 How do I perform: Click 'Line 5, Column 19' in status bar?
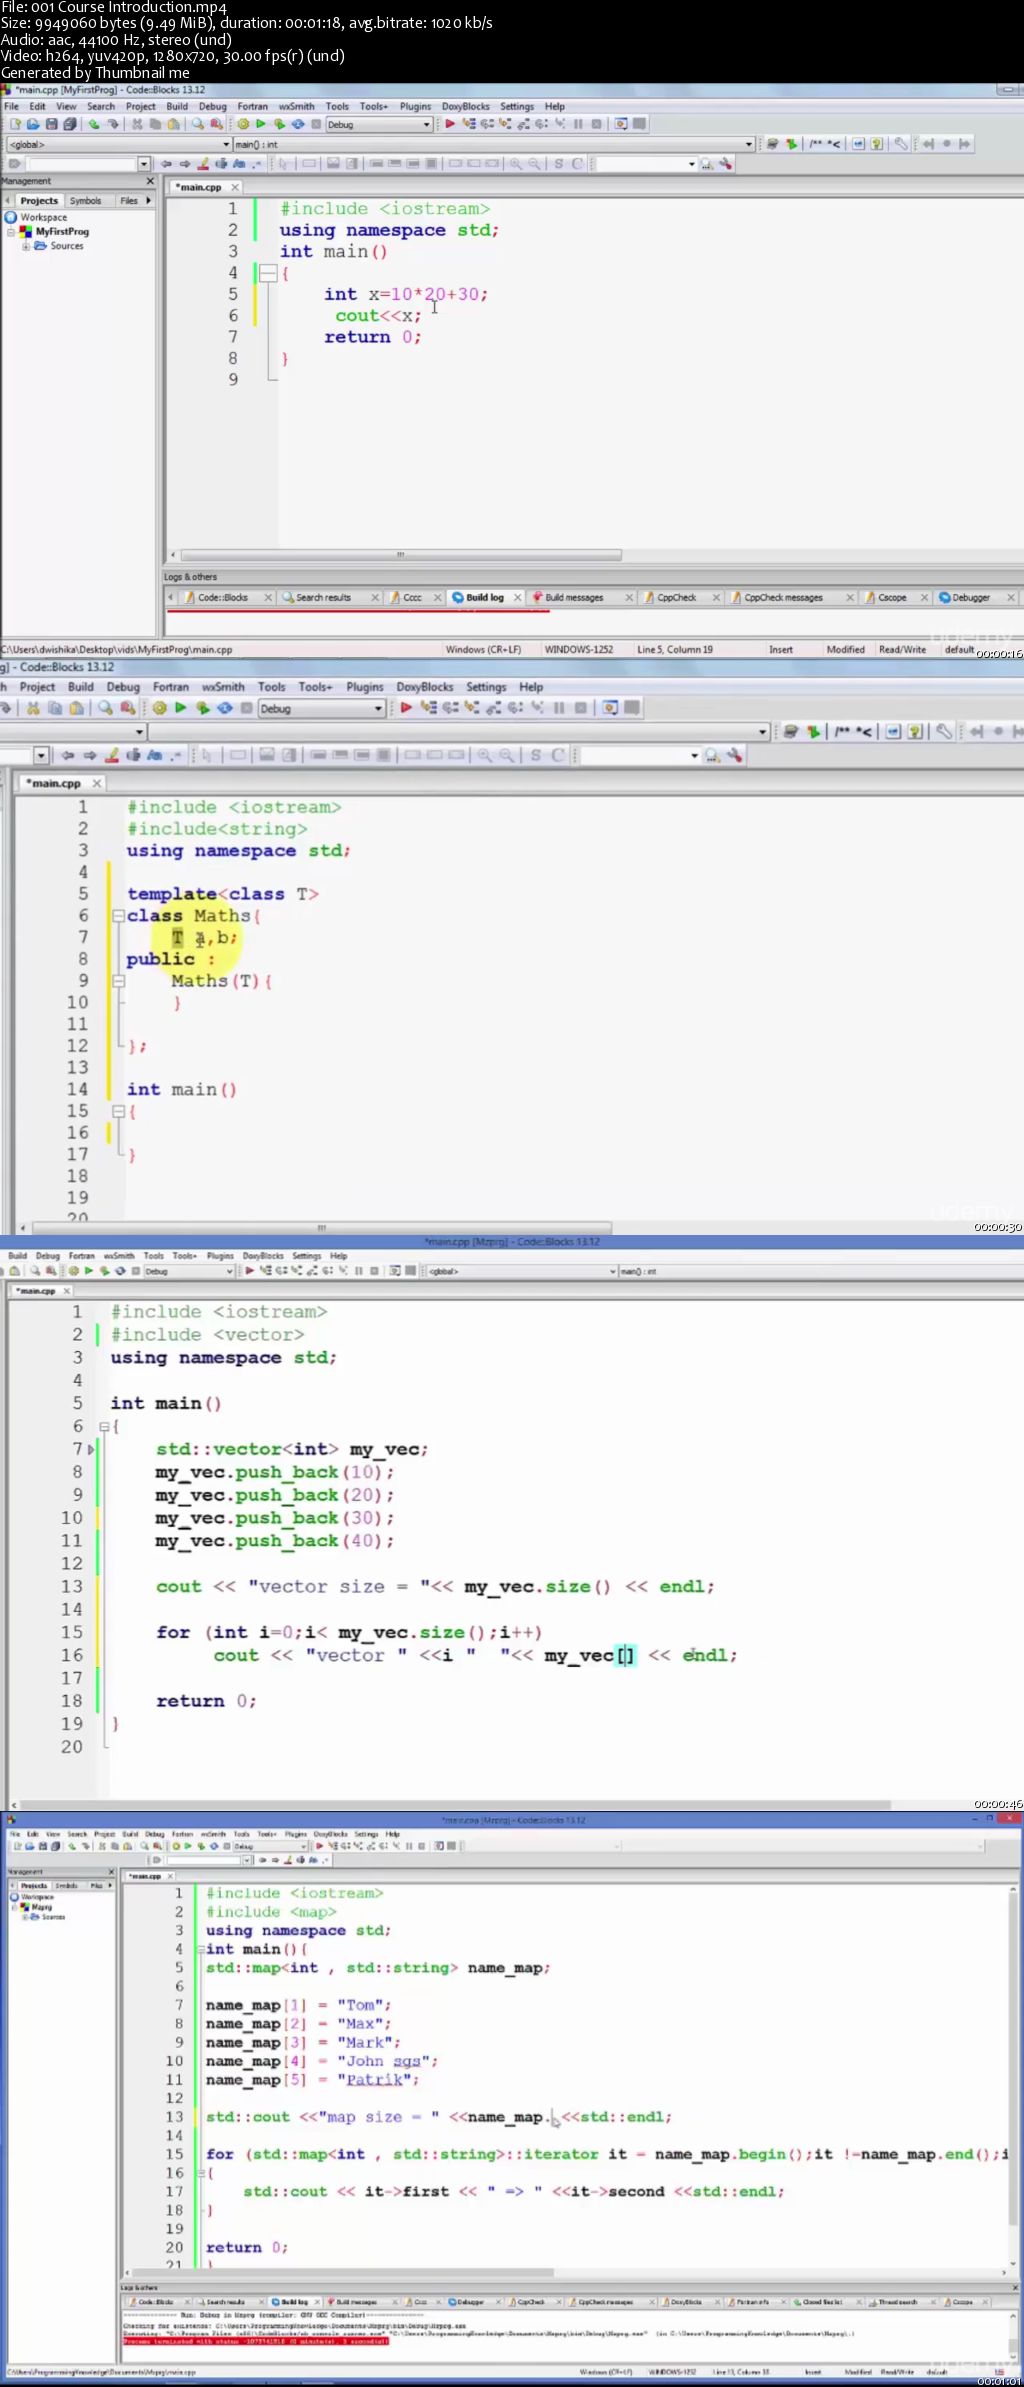pyautogui.click(x=675, y=650)
